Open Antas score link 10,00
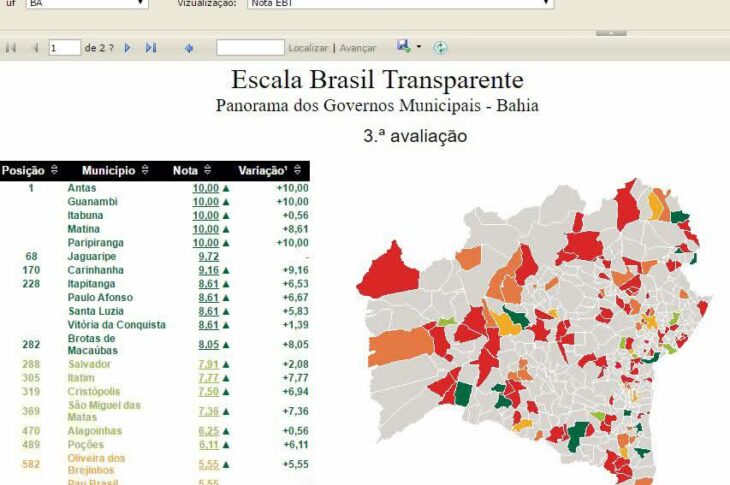Image resolution: width=730 pixels, height=485 pixels. point(205,188)
